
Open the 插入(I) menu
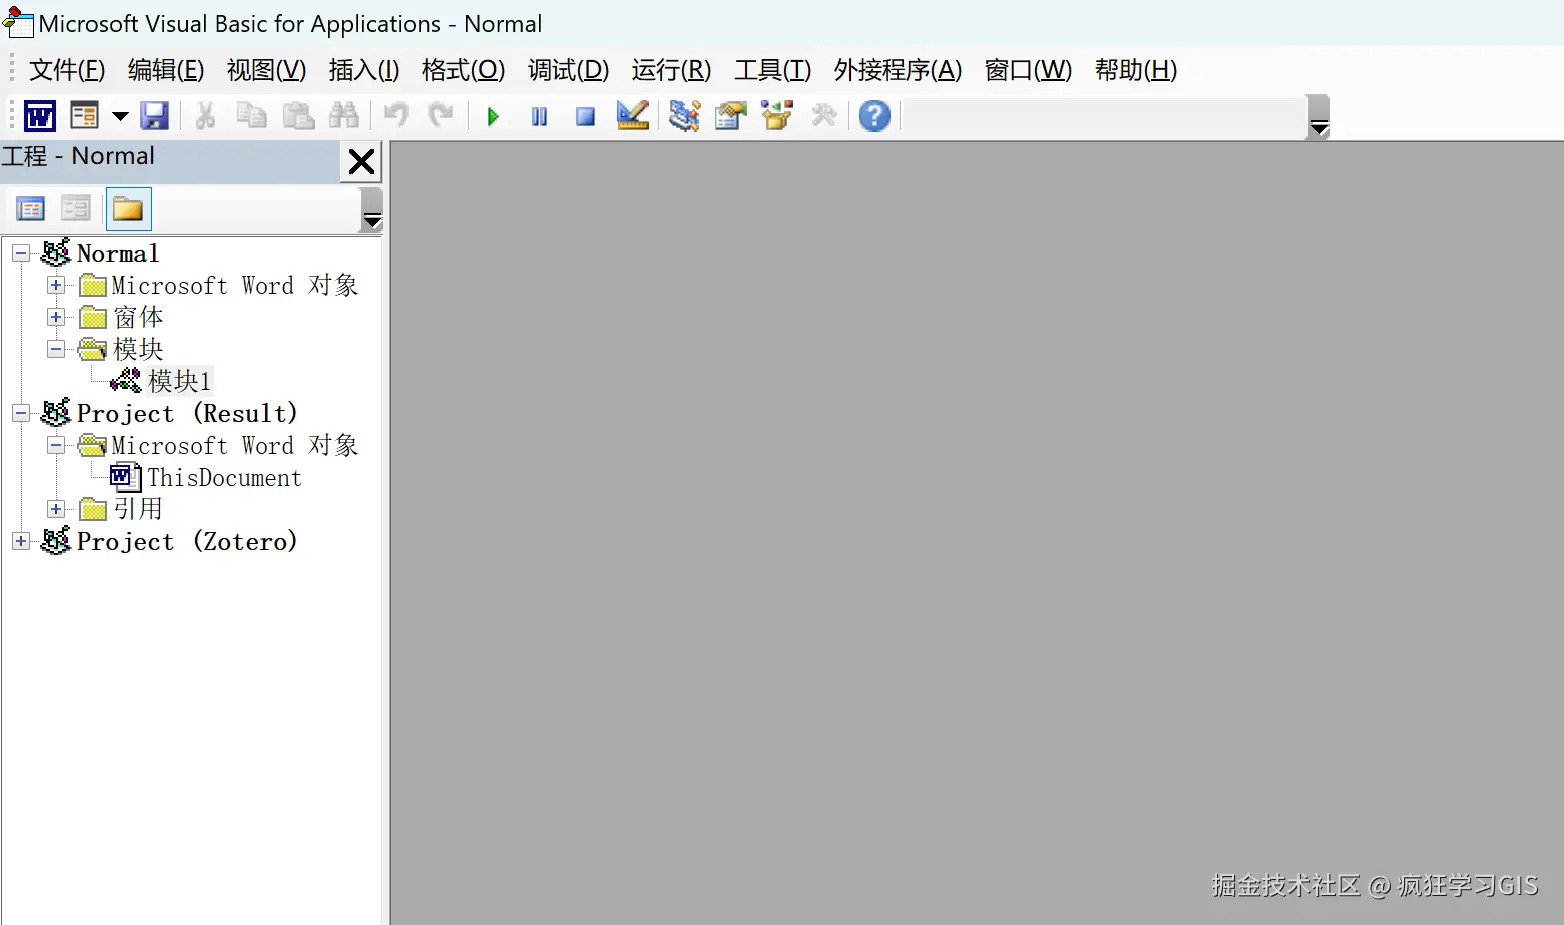pos(364,70)
